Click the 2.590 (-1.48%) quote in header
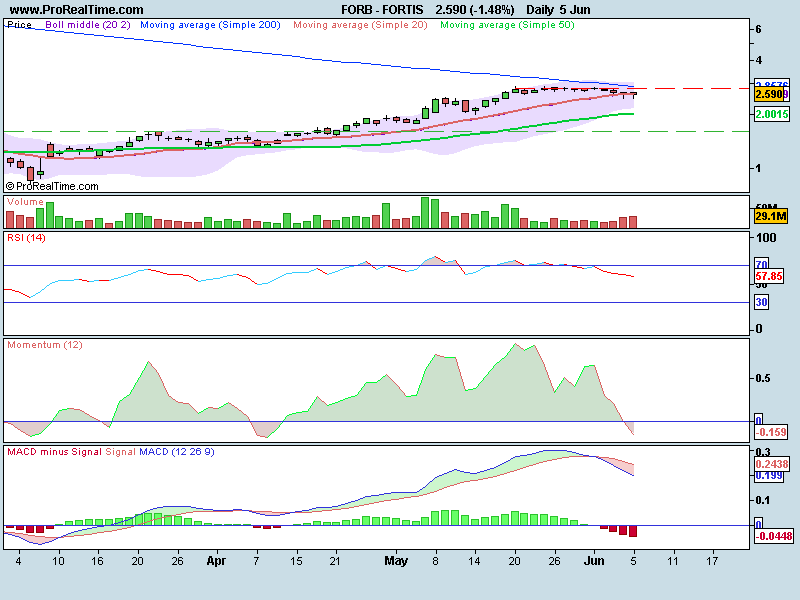 point(474,10)
